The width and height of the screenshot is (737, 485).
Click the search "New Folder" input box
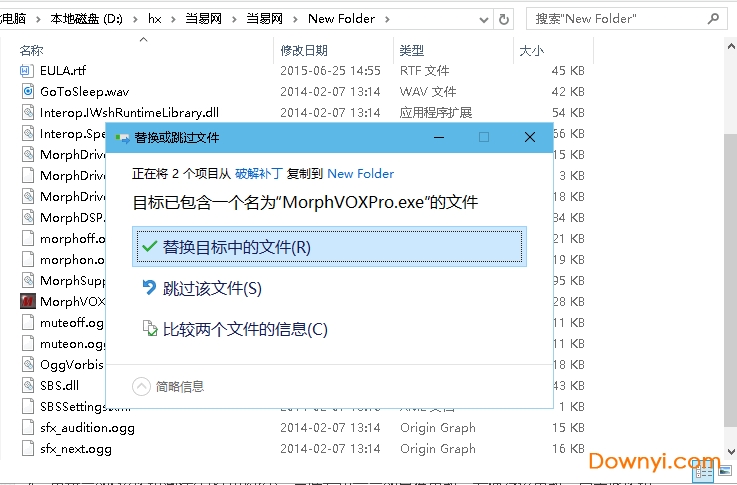610,18
